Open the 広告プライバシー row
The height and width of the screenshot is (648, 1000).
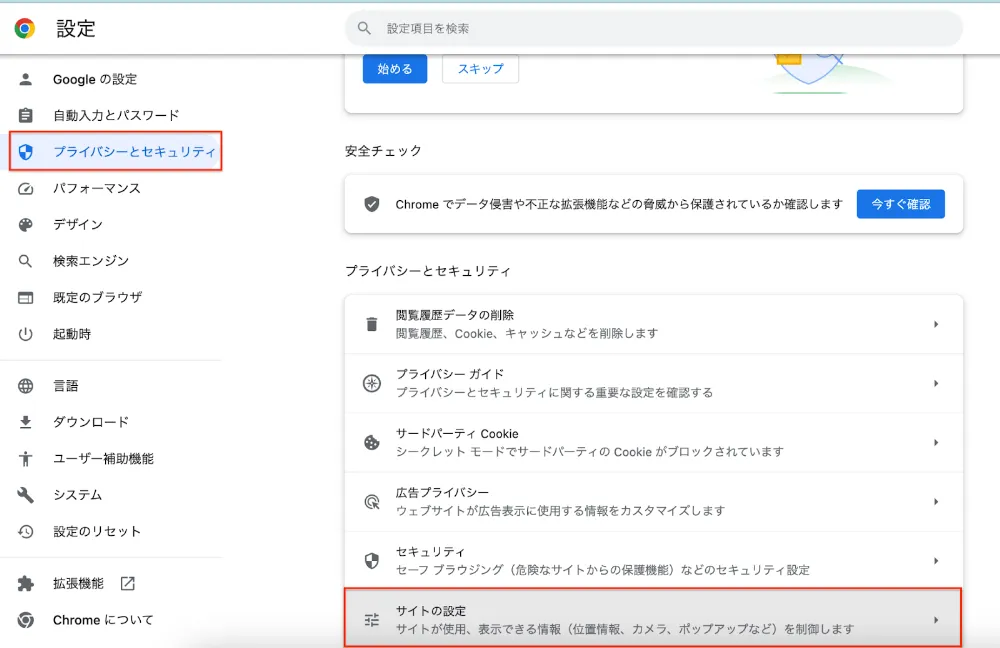[654, 502]
